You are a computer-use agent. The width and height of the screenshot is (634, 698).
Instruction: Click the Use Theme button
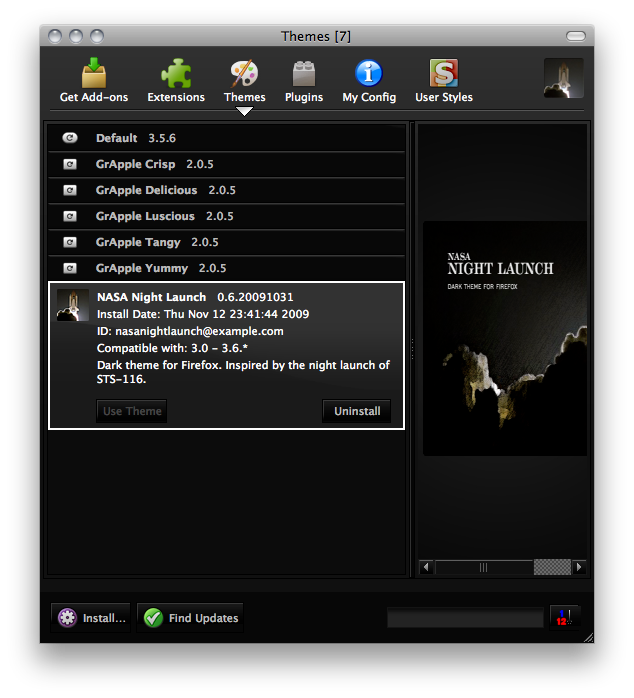pos(132,411)
